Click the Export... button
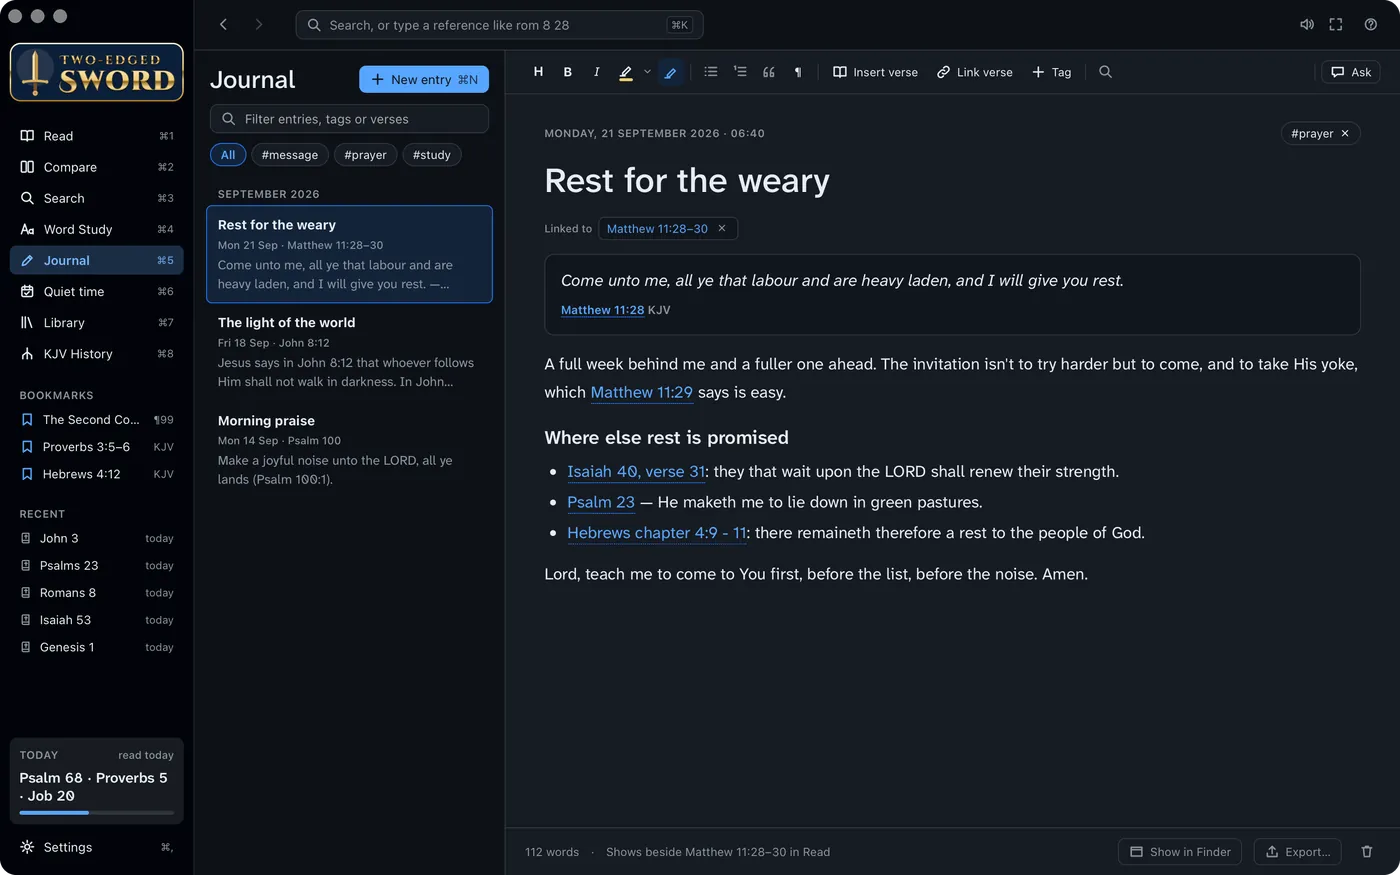Screen dimensions: 1400x875 (x=1297, y=852)
